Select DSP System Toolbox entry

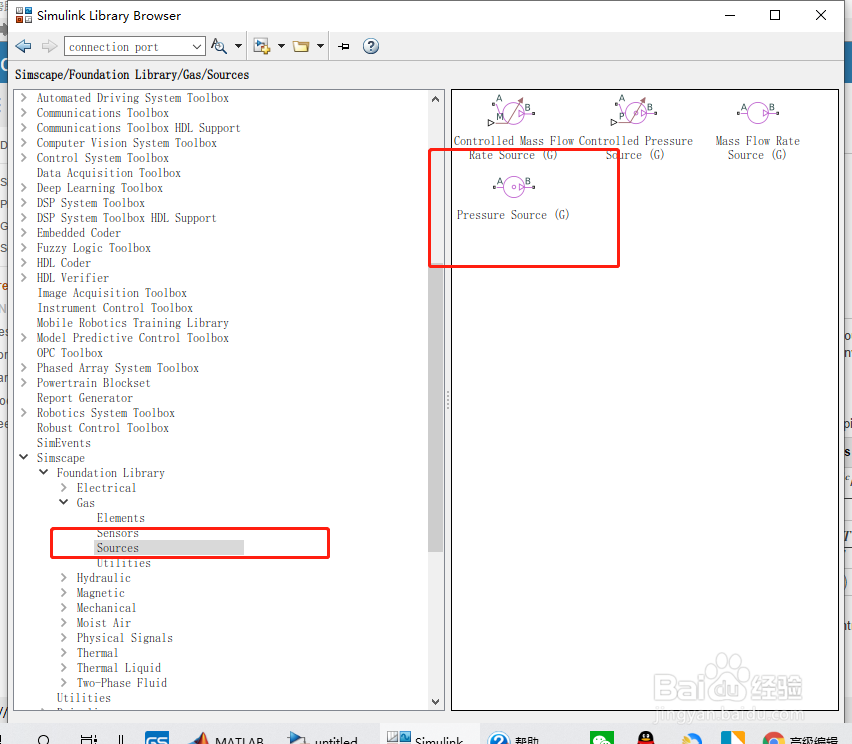pos(91,203)
